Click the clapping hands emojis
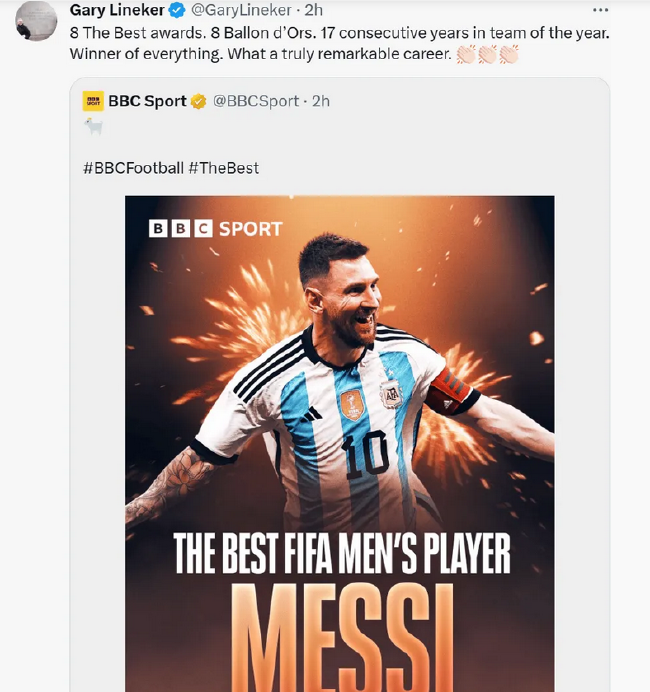650x692 pixels. [x=488, y=54]
